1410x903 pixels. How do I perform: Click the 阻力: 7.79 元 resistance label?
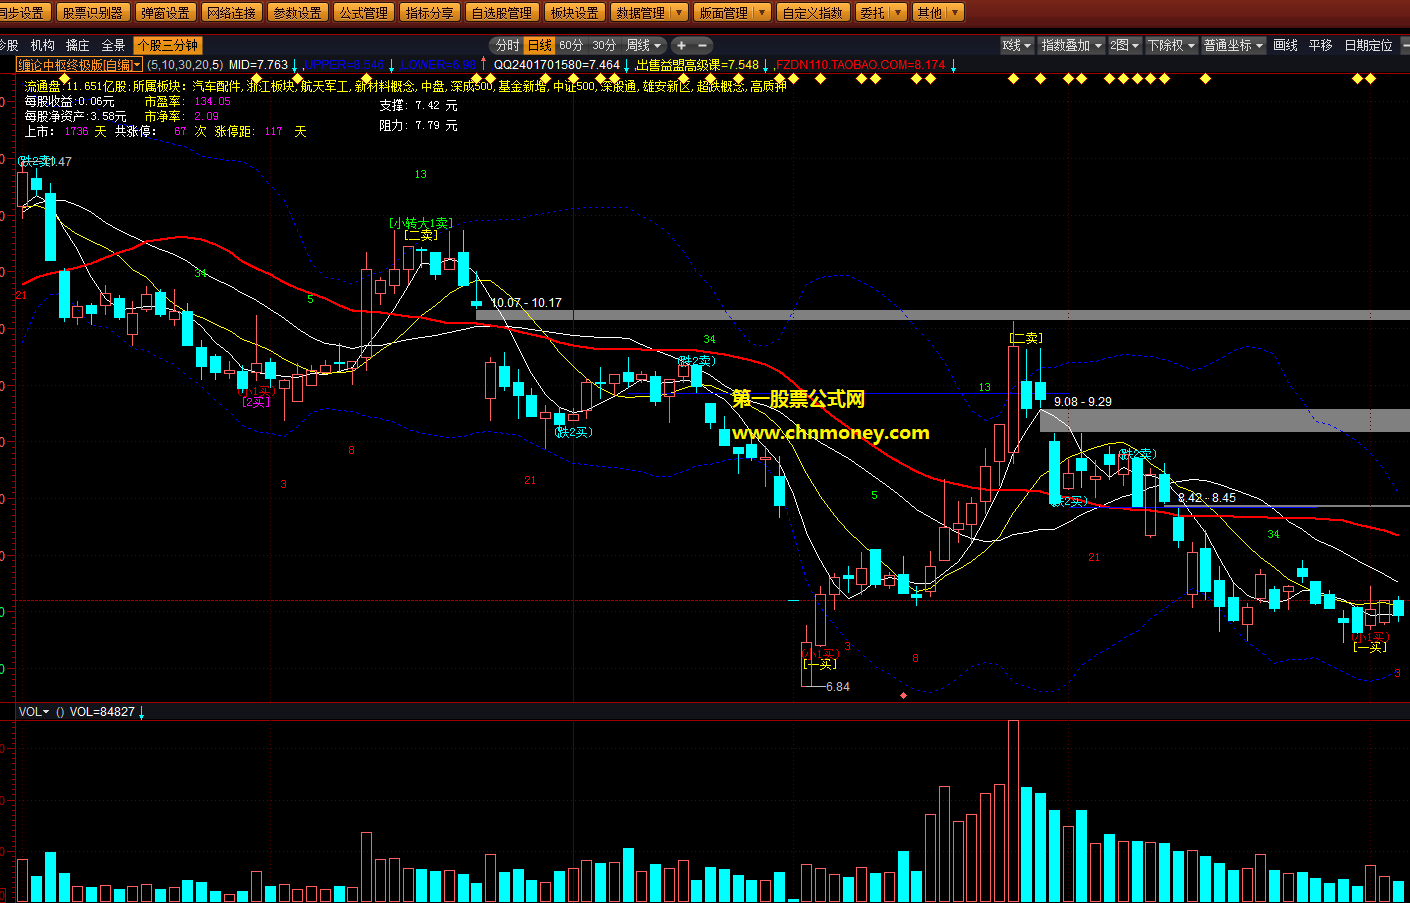(418, 126)
